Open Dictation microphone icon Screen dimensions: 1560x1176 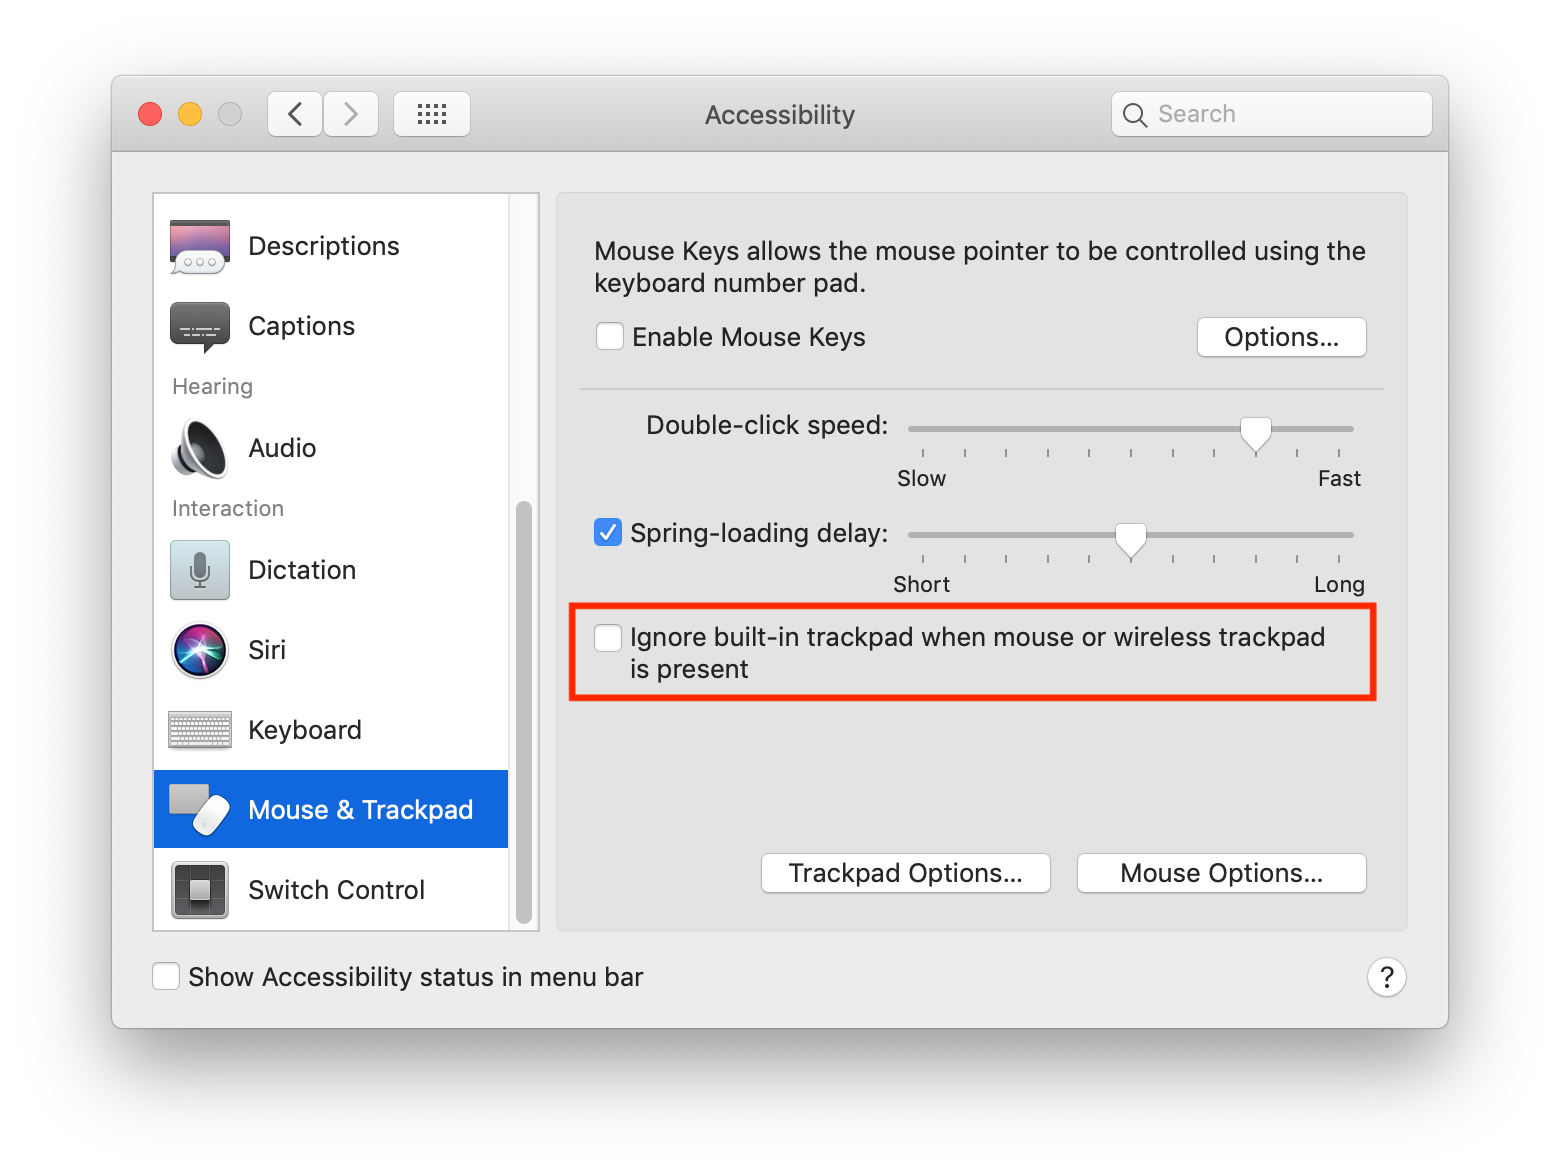click(x=200, y=570)
